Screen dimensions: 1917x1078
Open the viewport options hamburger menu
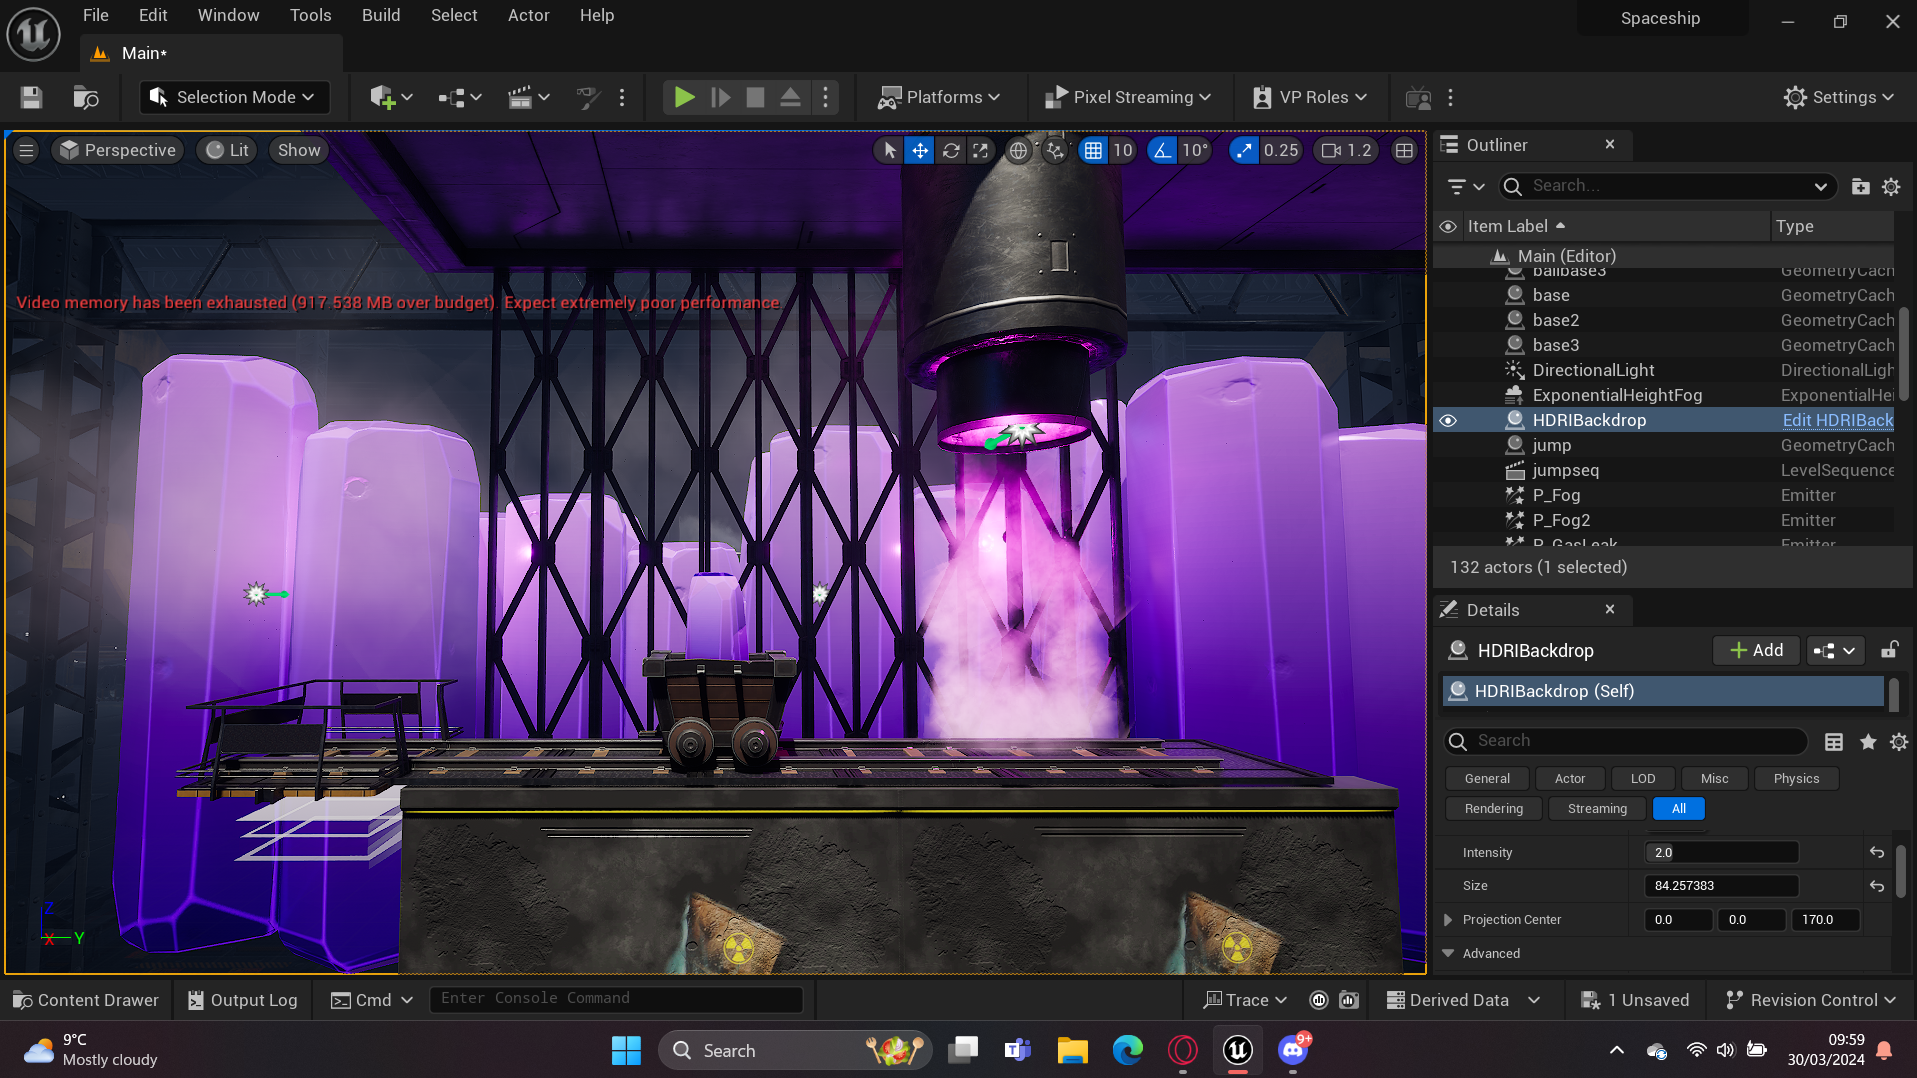(x=26, y=150)
